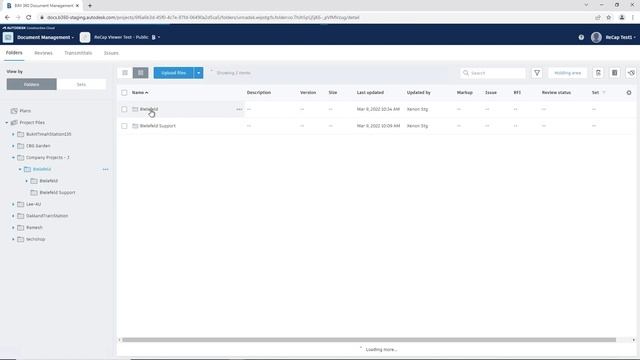Expand the techshop folder node
Viewport: 640px width, 360px height.
point(13,239)
